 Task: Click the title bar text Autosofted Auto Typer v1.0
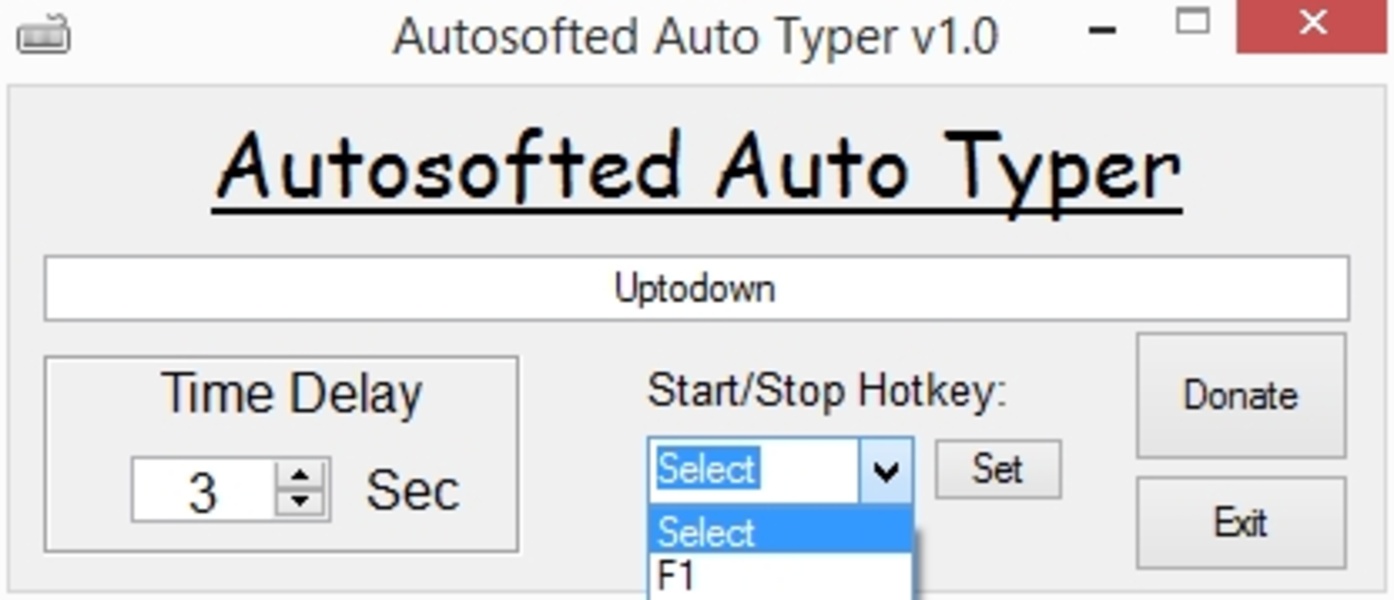click(x=696, y=37)
